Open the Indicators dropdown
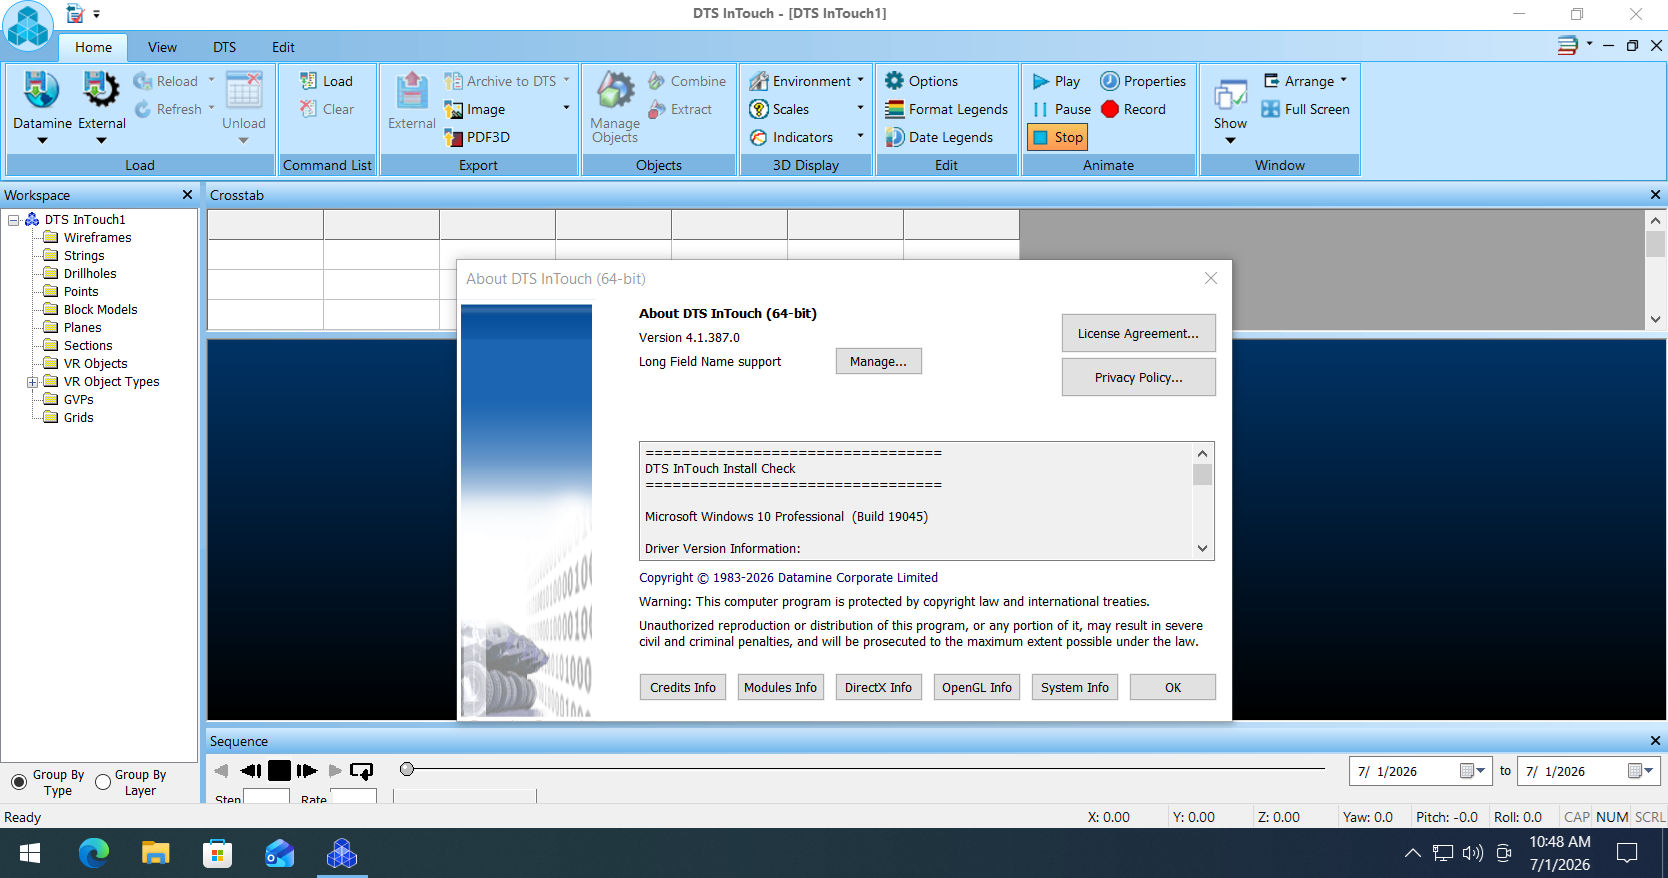 [860, 136]
